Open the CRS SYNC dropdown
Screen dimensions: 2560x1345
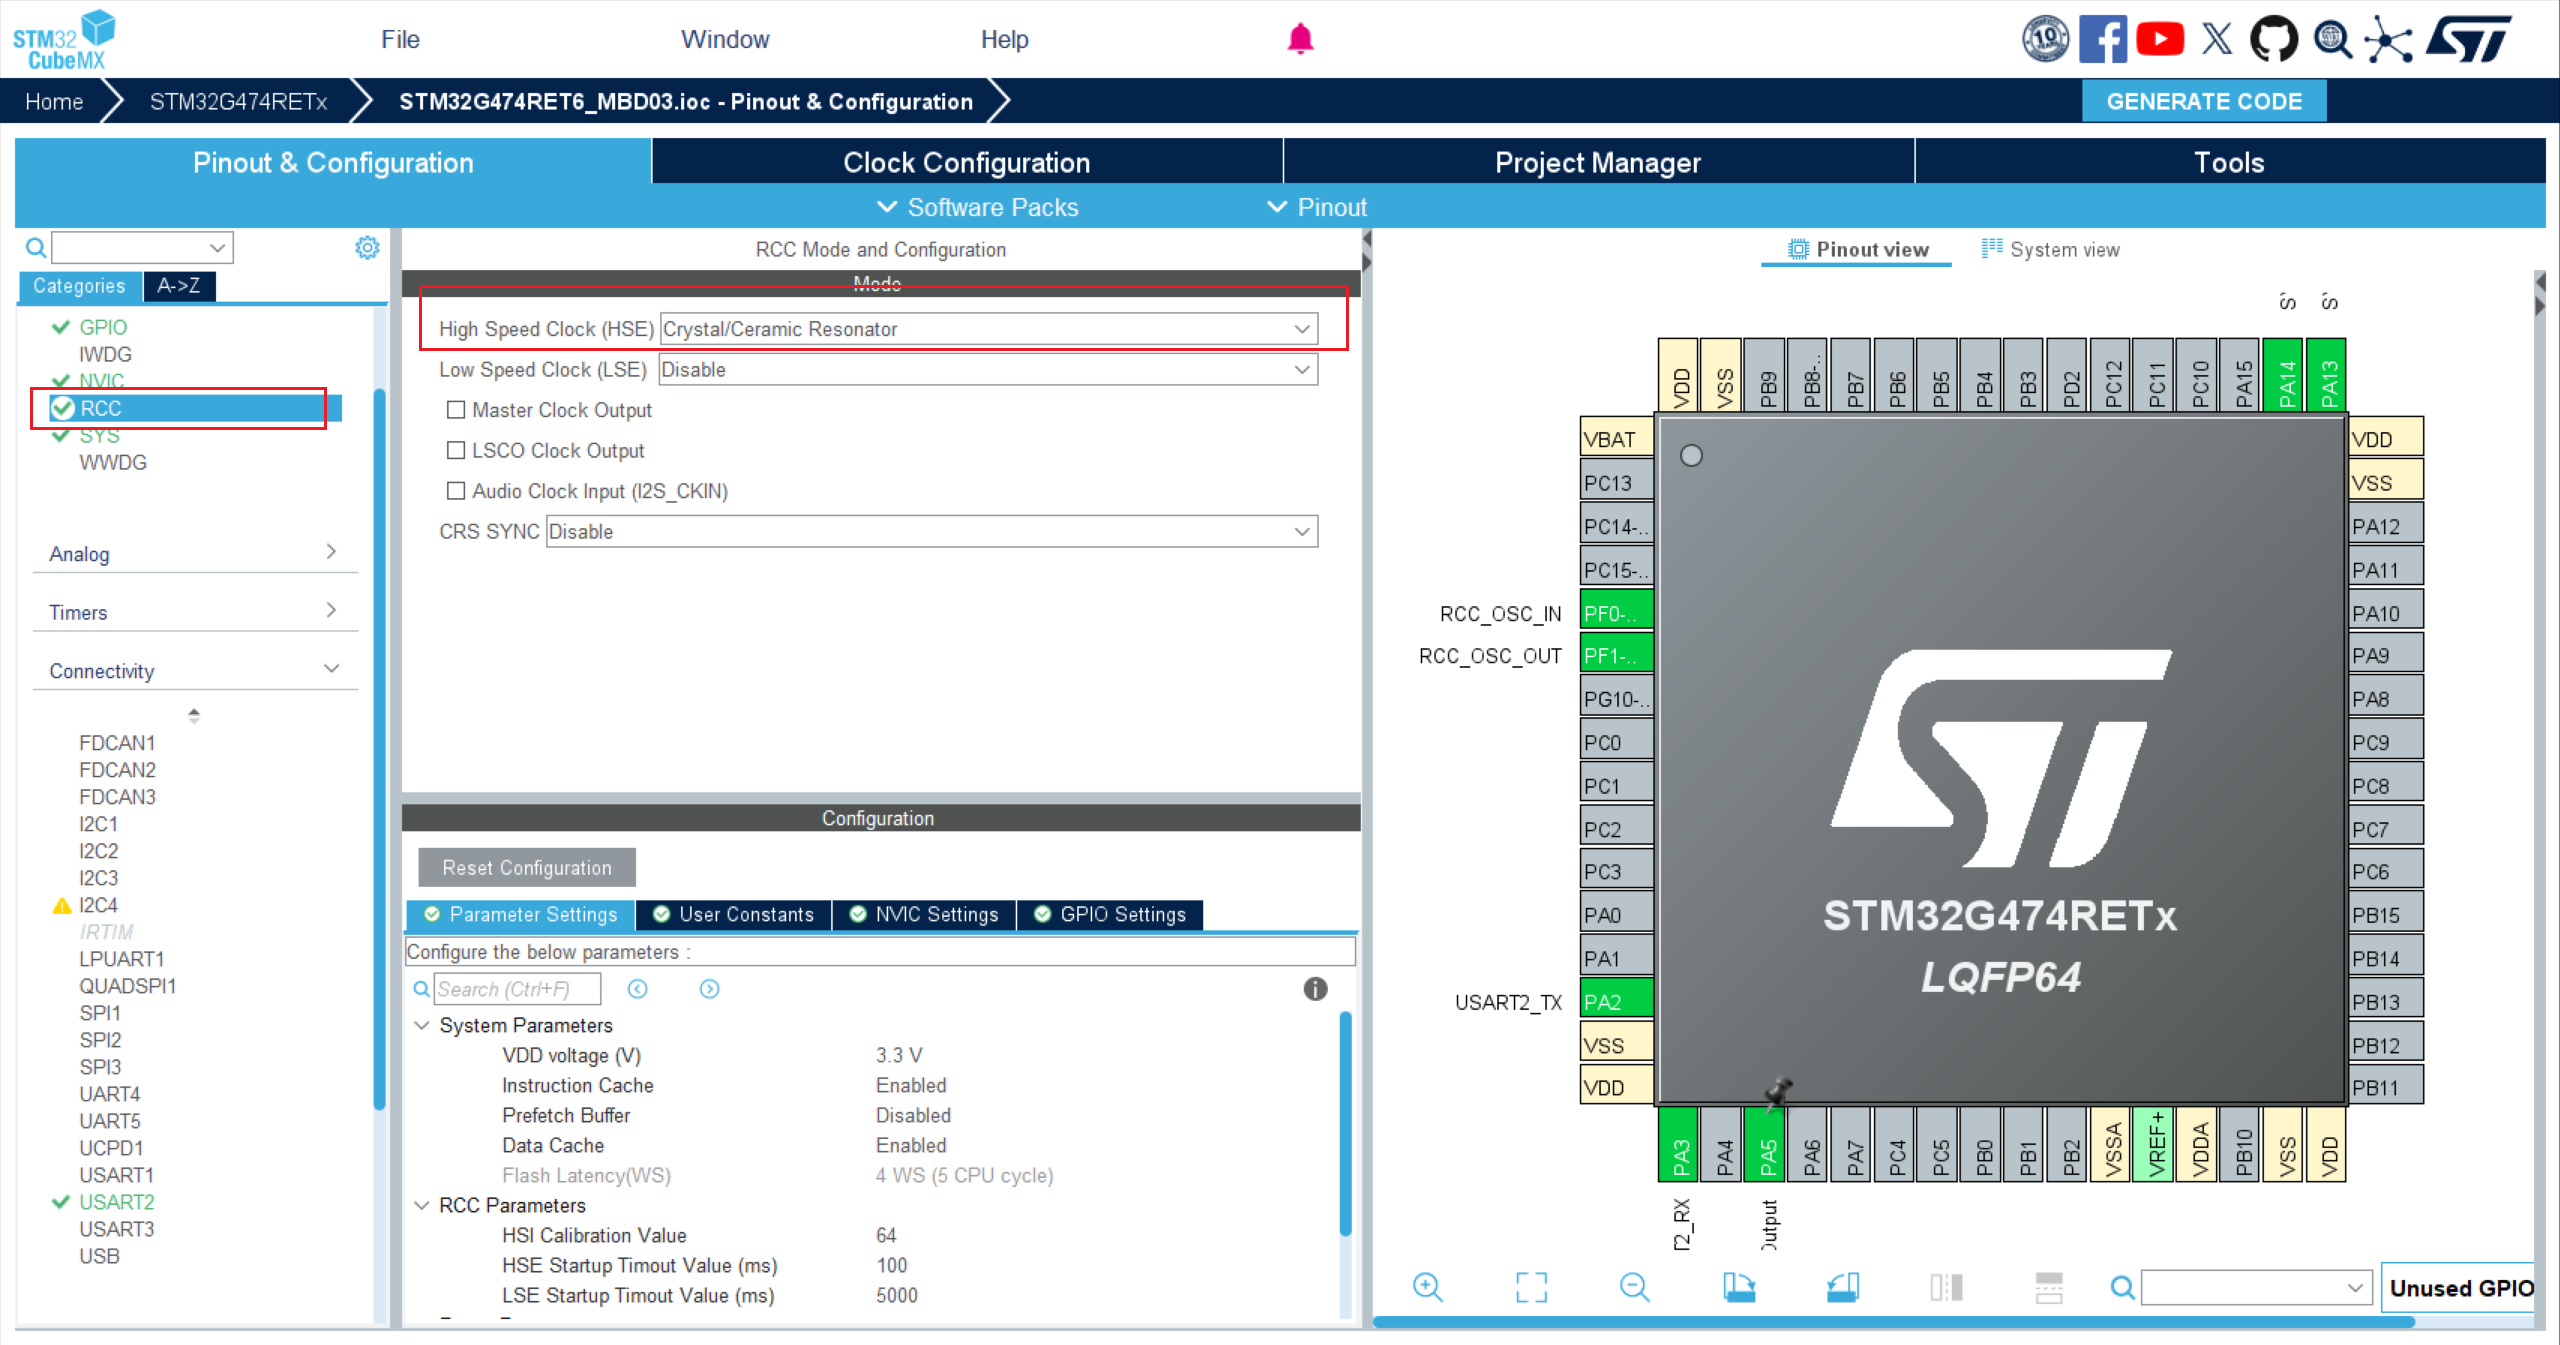932,531
